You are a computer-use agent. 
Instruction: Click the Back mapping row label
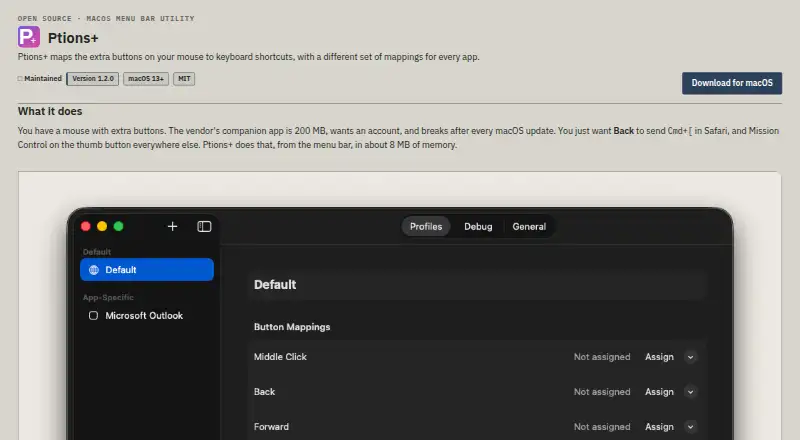tap(264, 392)
